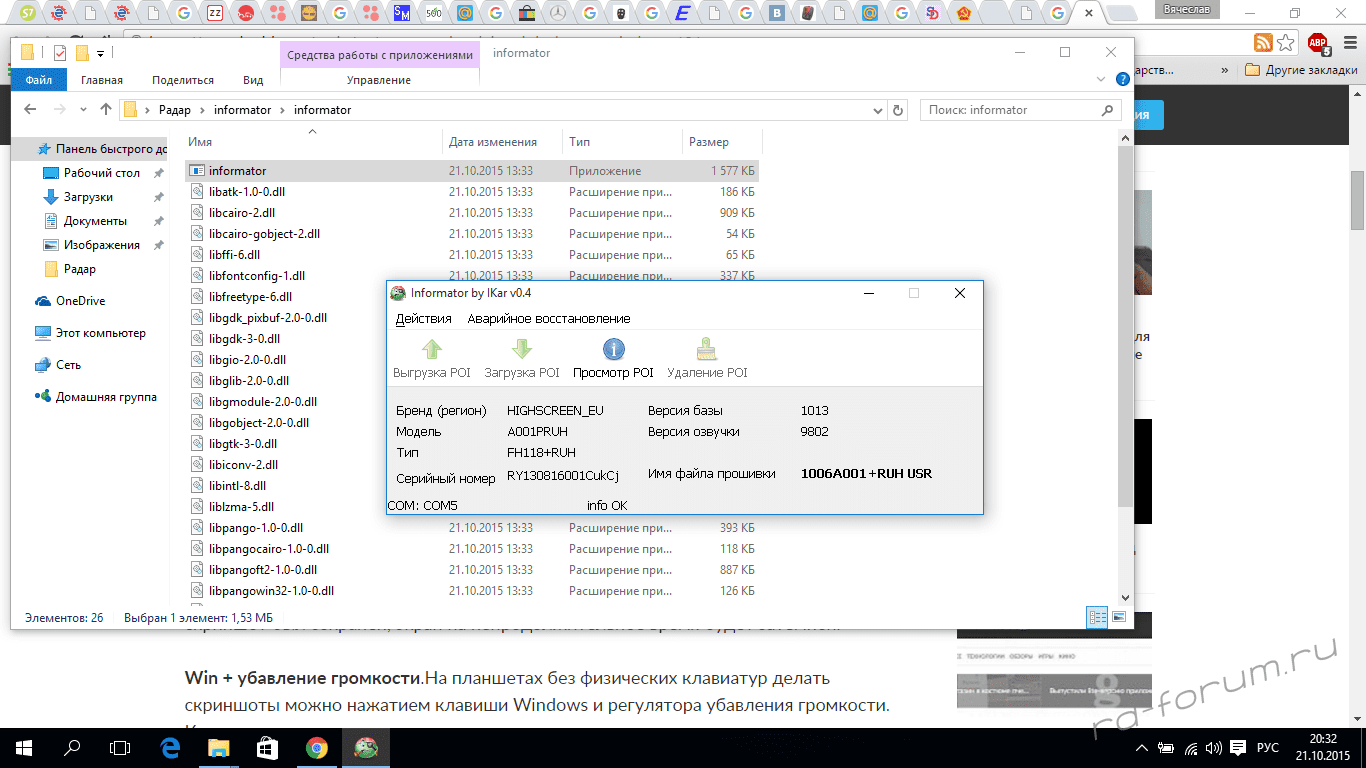This screenshot has width=1366, height=768.
Task: Select Радар in the address breadcrumb
Action: (175, 110)
